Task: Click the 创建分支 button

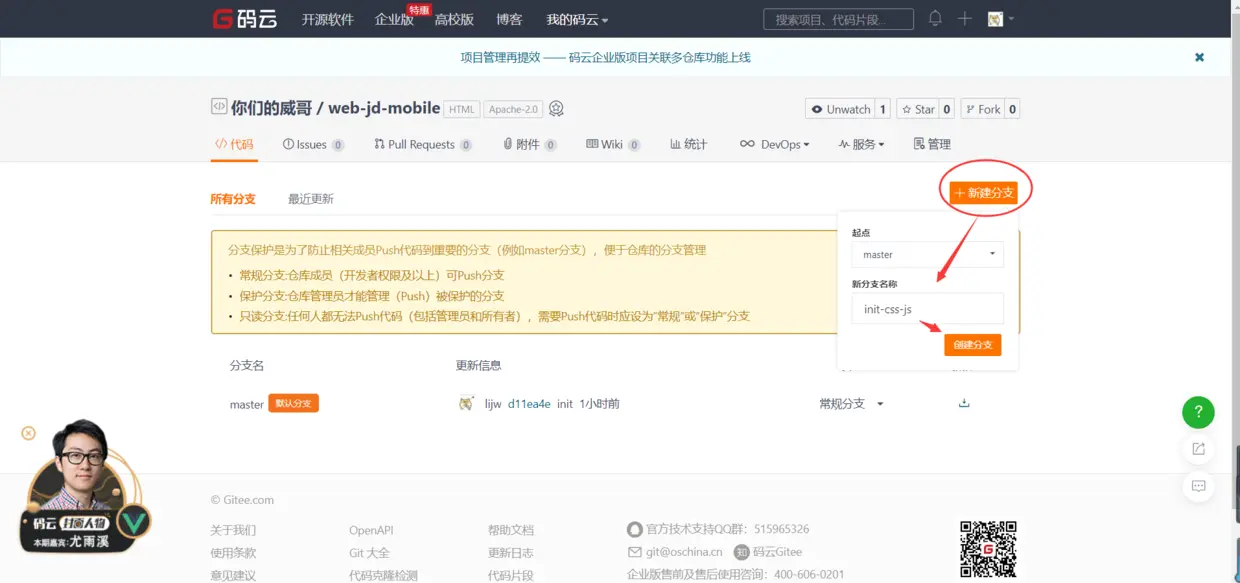Action: pos(973,345)
